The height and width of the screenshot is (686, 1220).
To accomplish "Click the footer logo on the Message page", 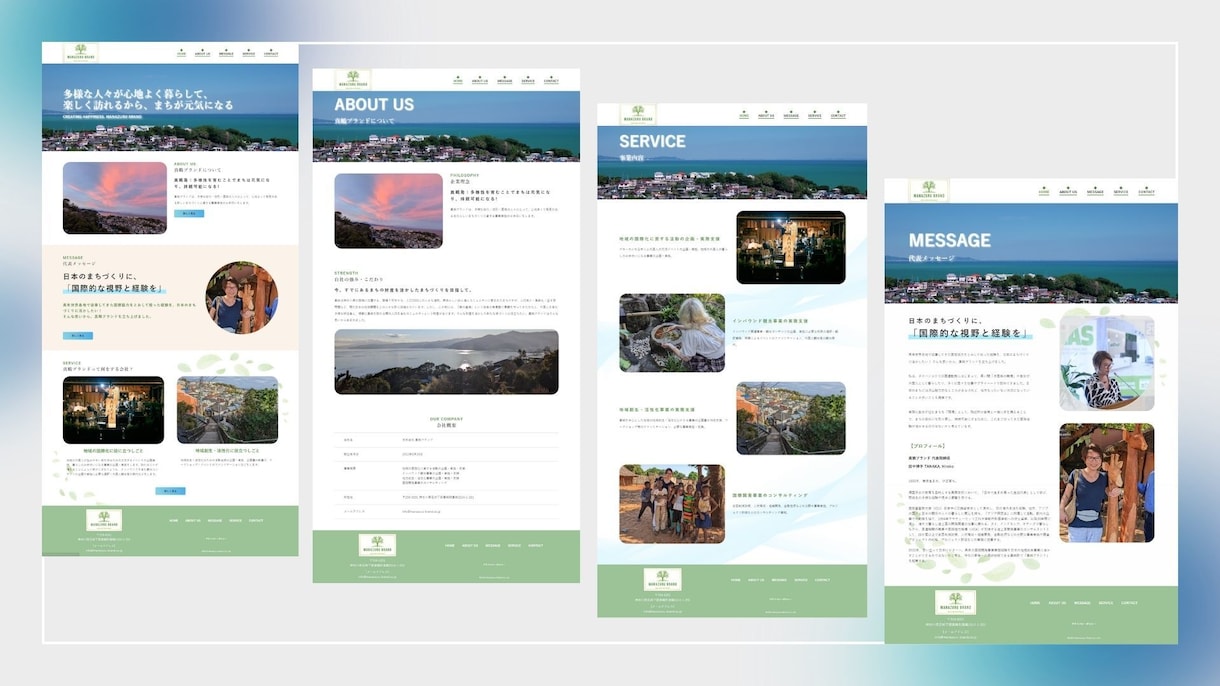I will pos(956,603).
